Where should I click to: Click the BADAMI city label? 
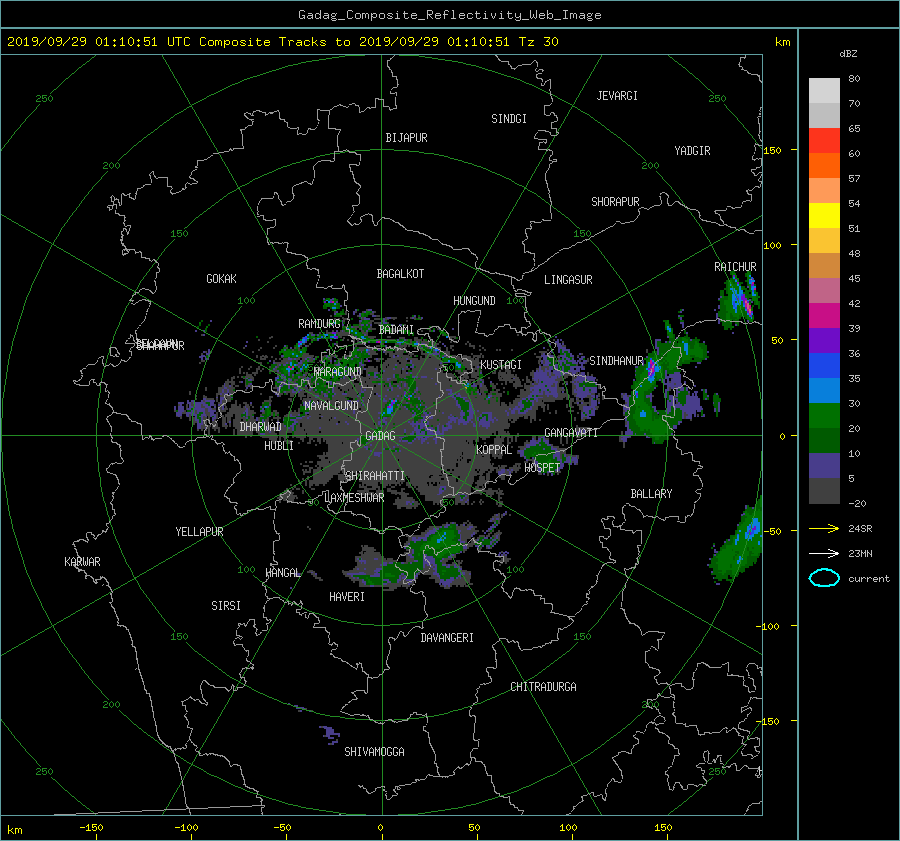point(396,330)
